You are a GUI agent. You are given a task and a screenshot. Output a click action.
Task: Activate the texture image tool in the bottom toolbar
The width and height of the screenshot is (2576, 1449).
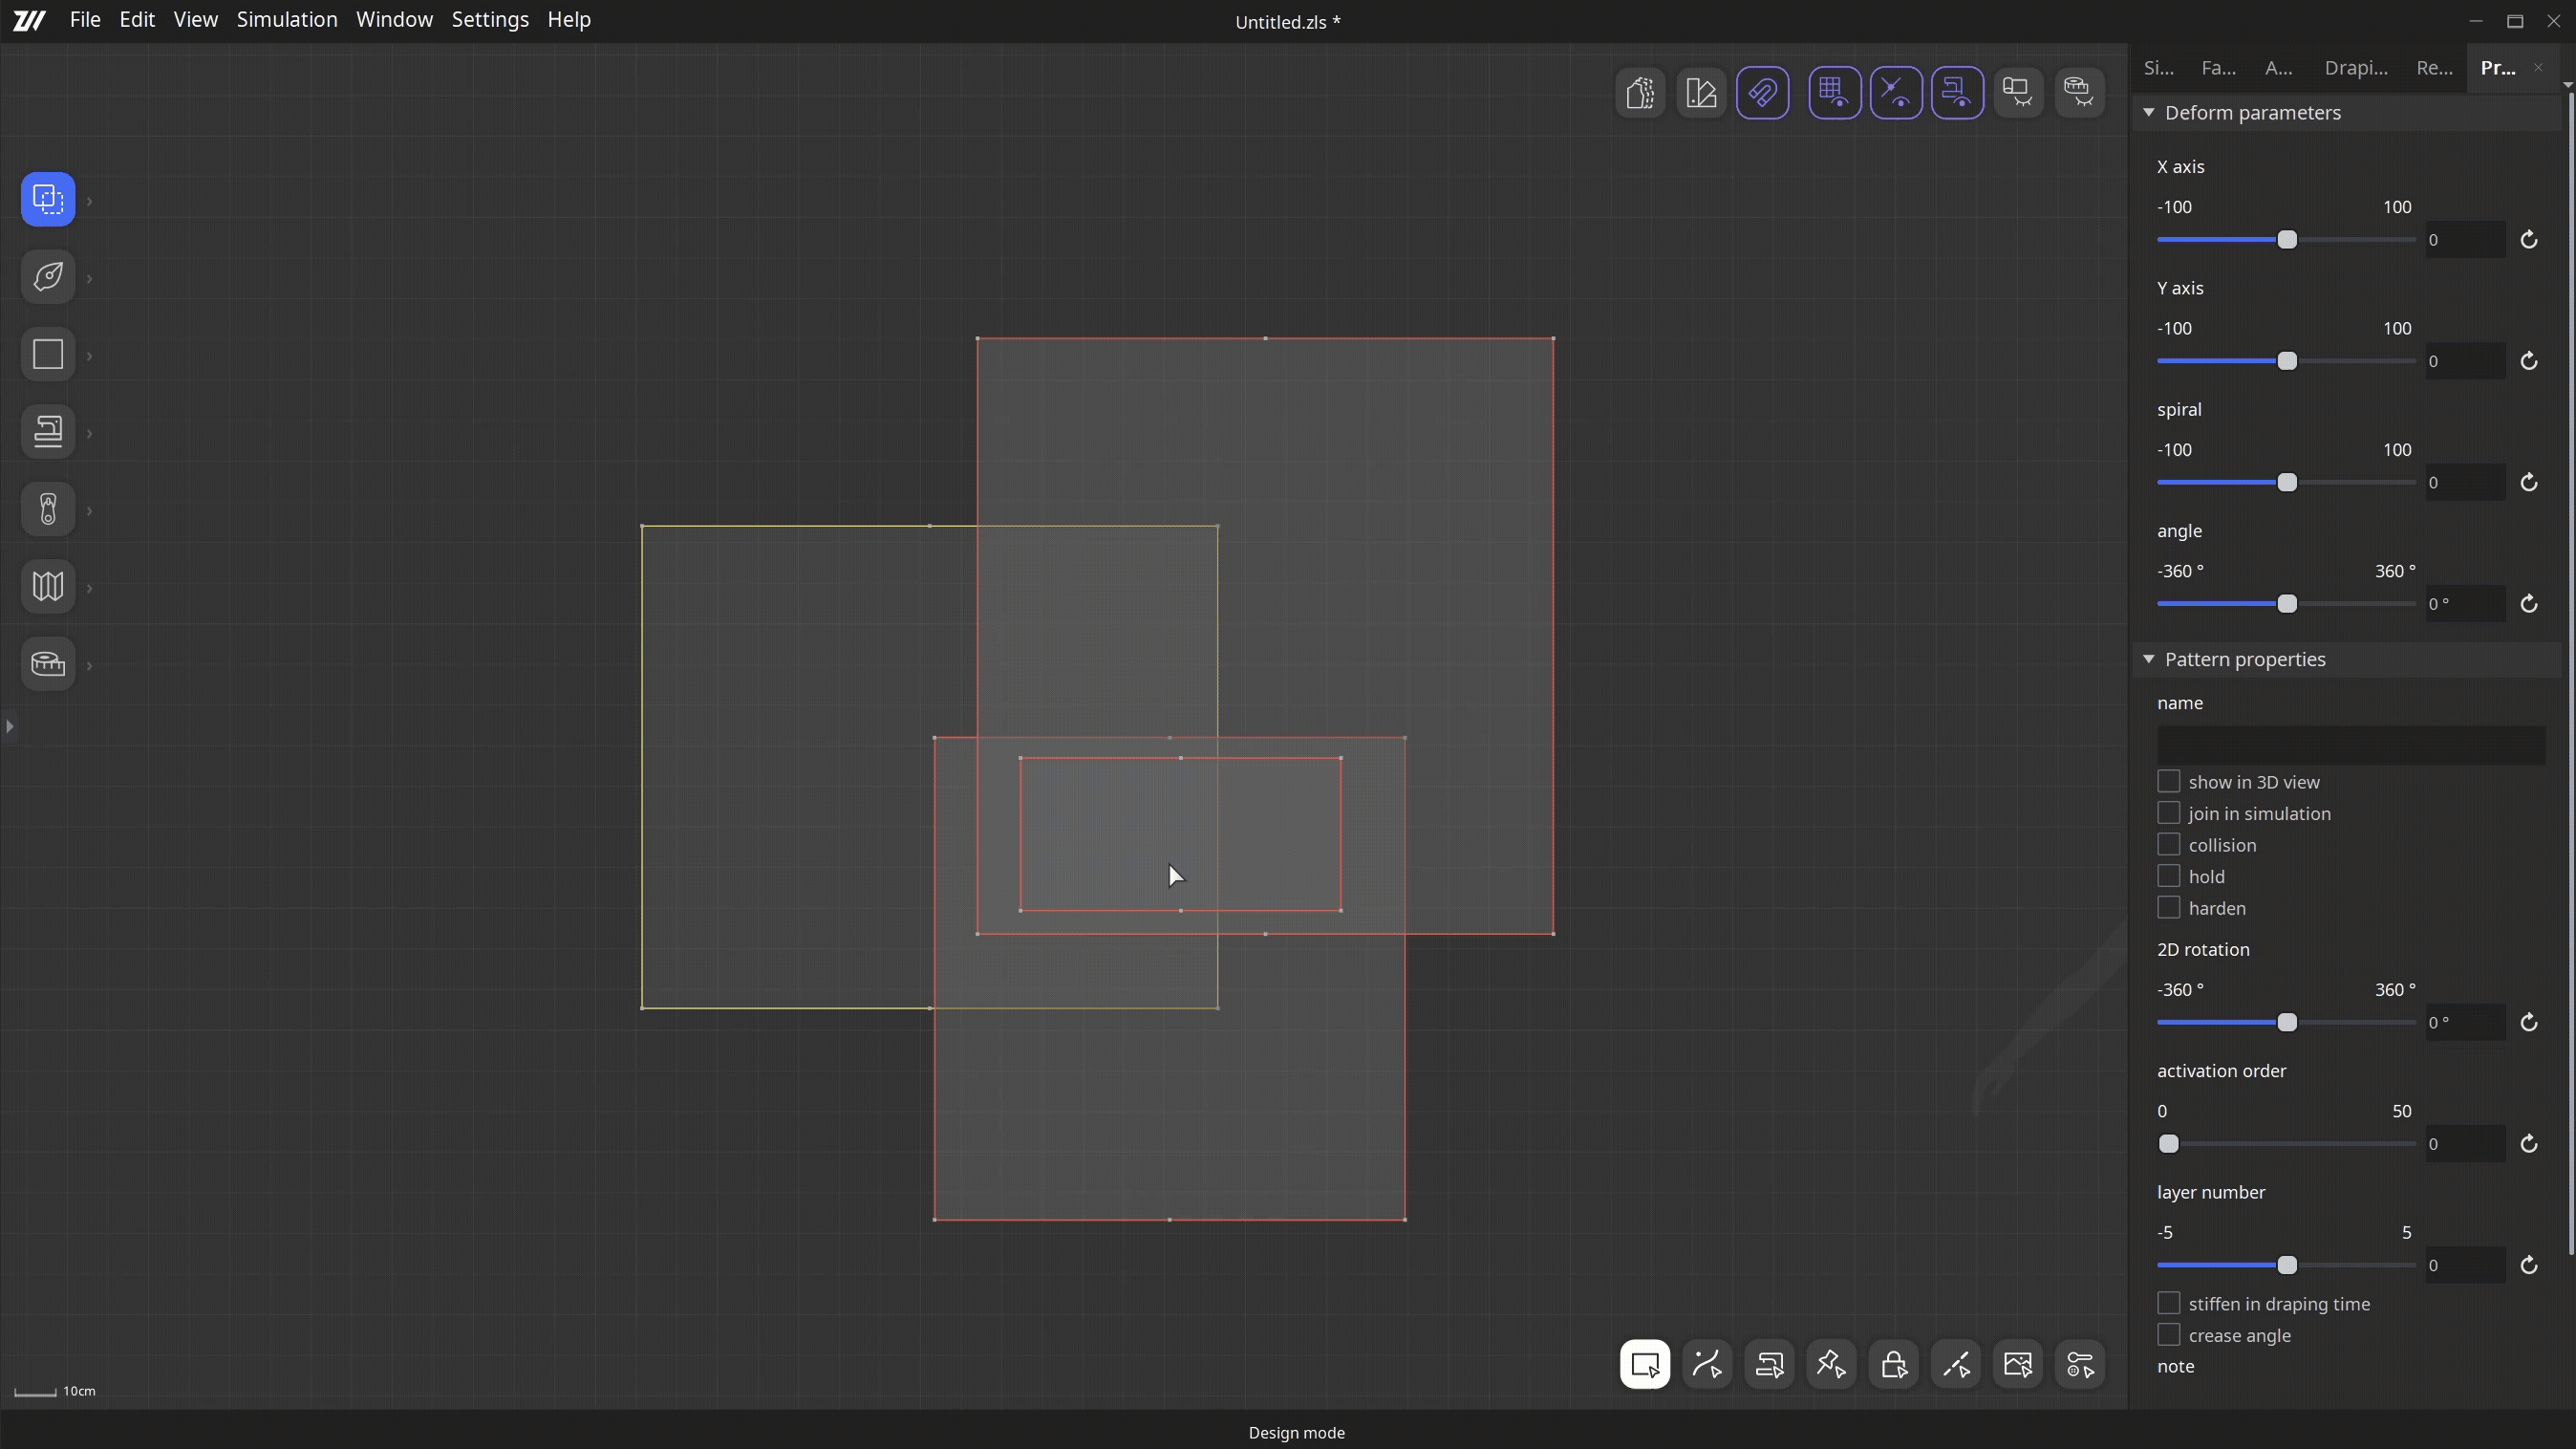pyautogui.click(x=2018, y=1364)
